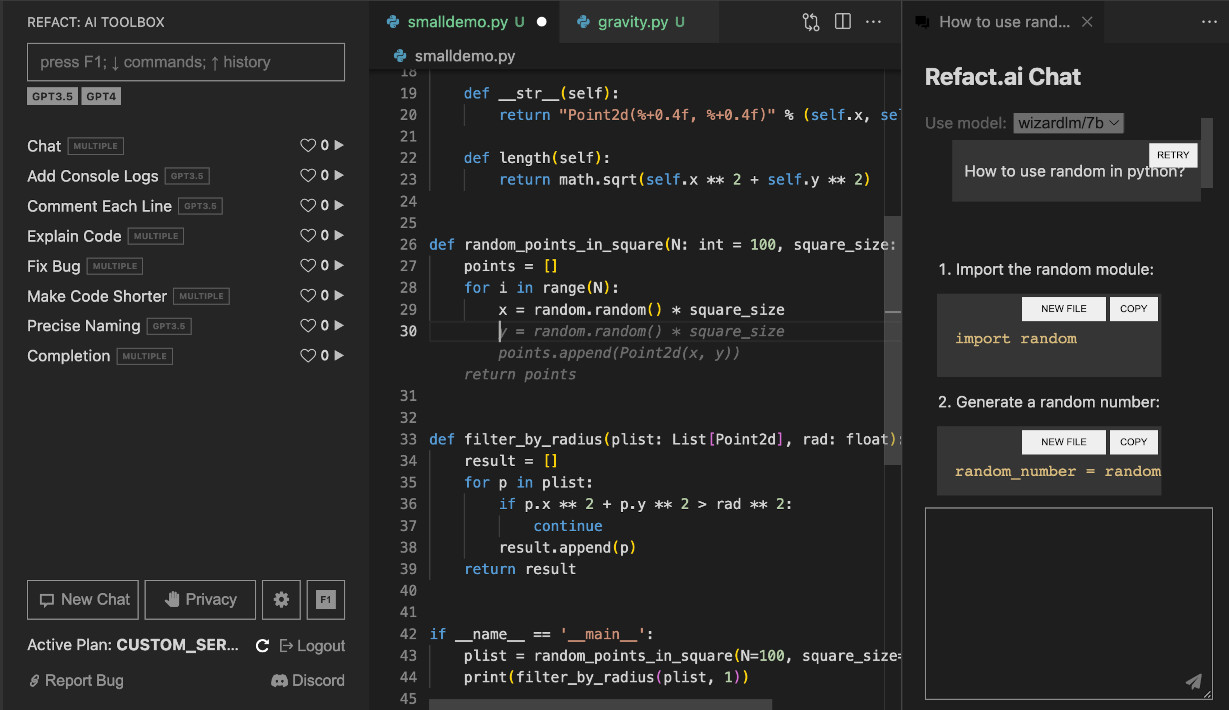The width and height of the screenshot is (1229, 710).
Task: Copy the random_number code snippet
Action: 1134,442
